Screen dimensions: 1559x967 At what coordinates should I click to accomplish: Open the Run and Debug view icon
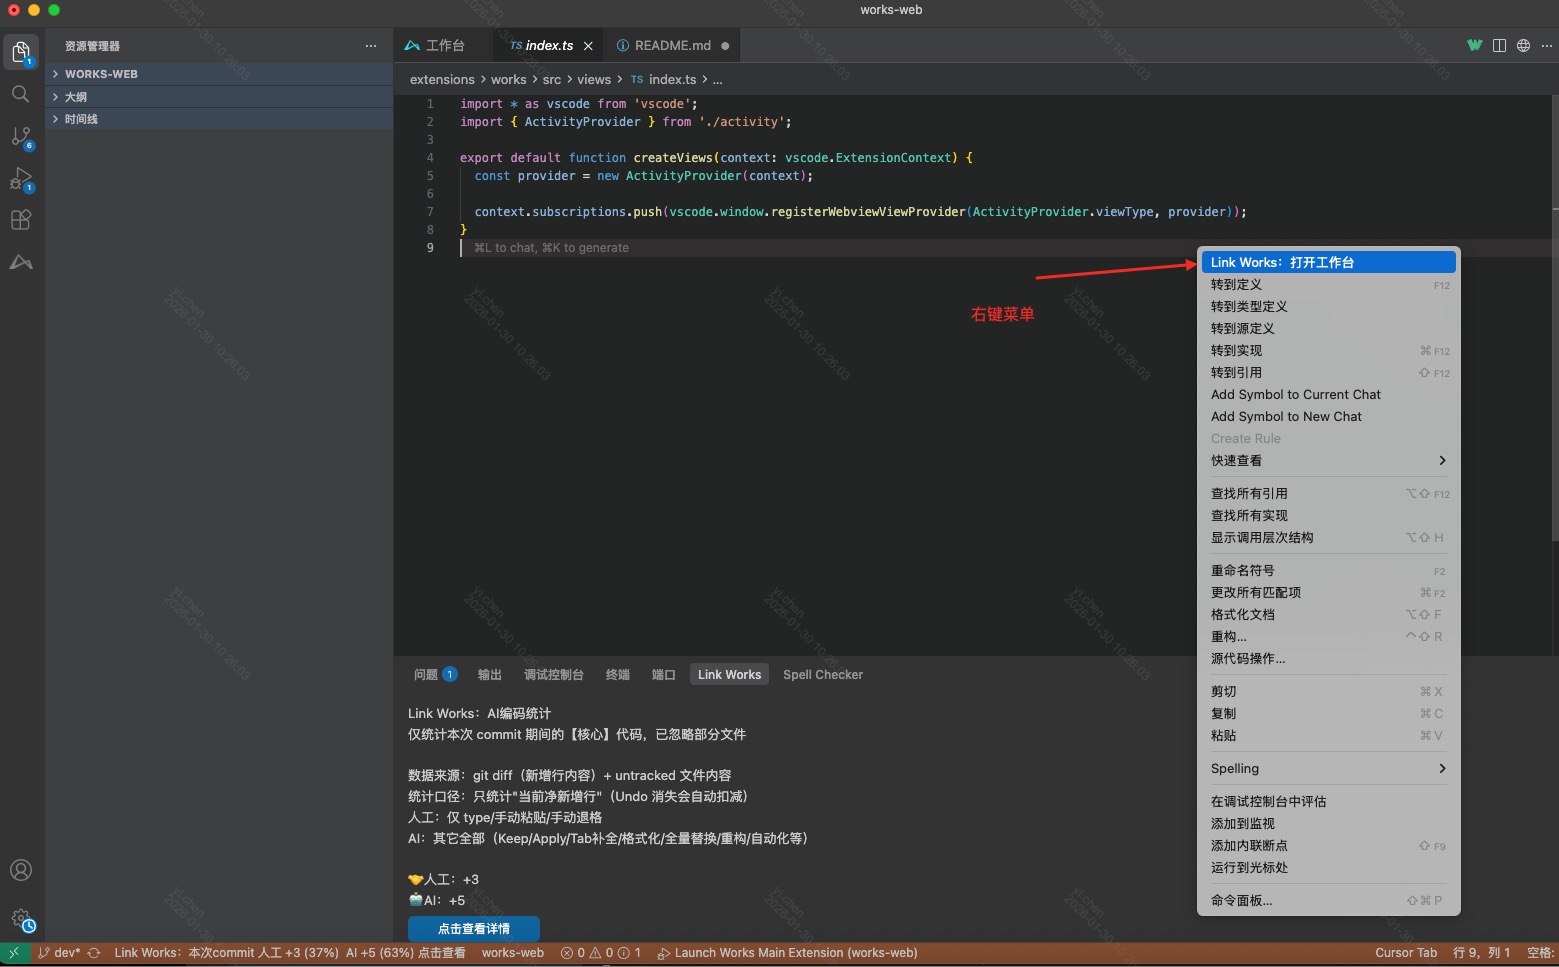21,179
